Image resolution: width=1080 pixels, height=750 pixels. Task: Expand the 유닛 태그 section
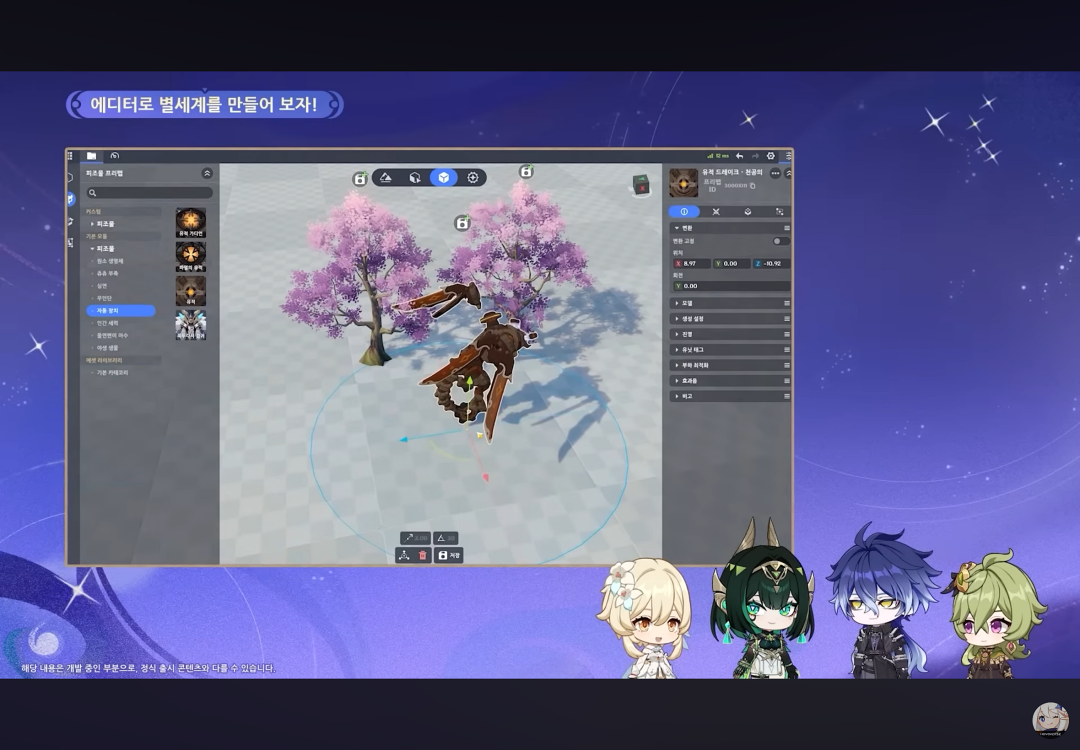(x=730, y=350)
